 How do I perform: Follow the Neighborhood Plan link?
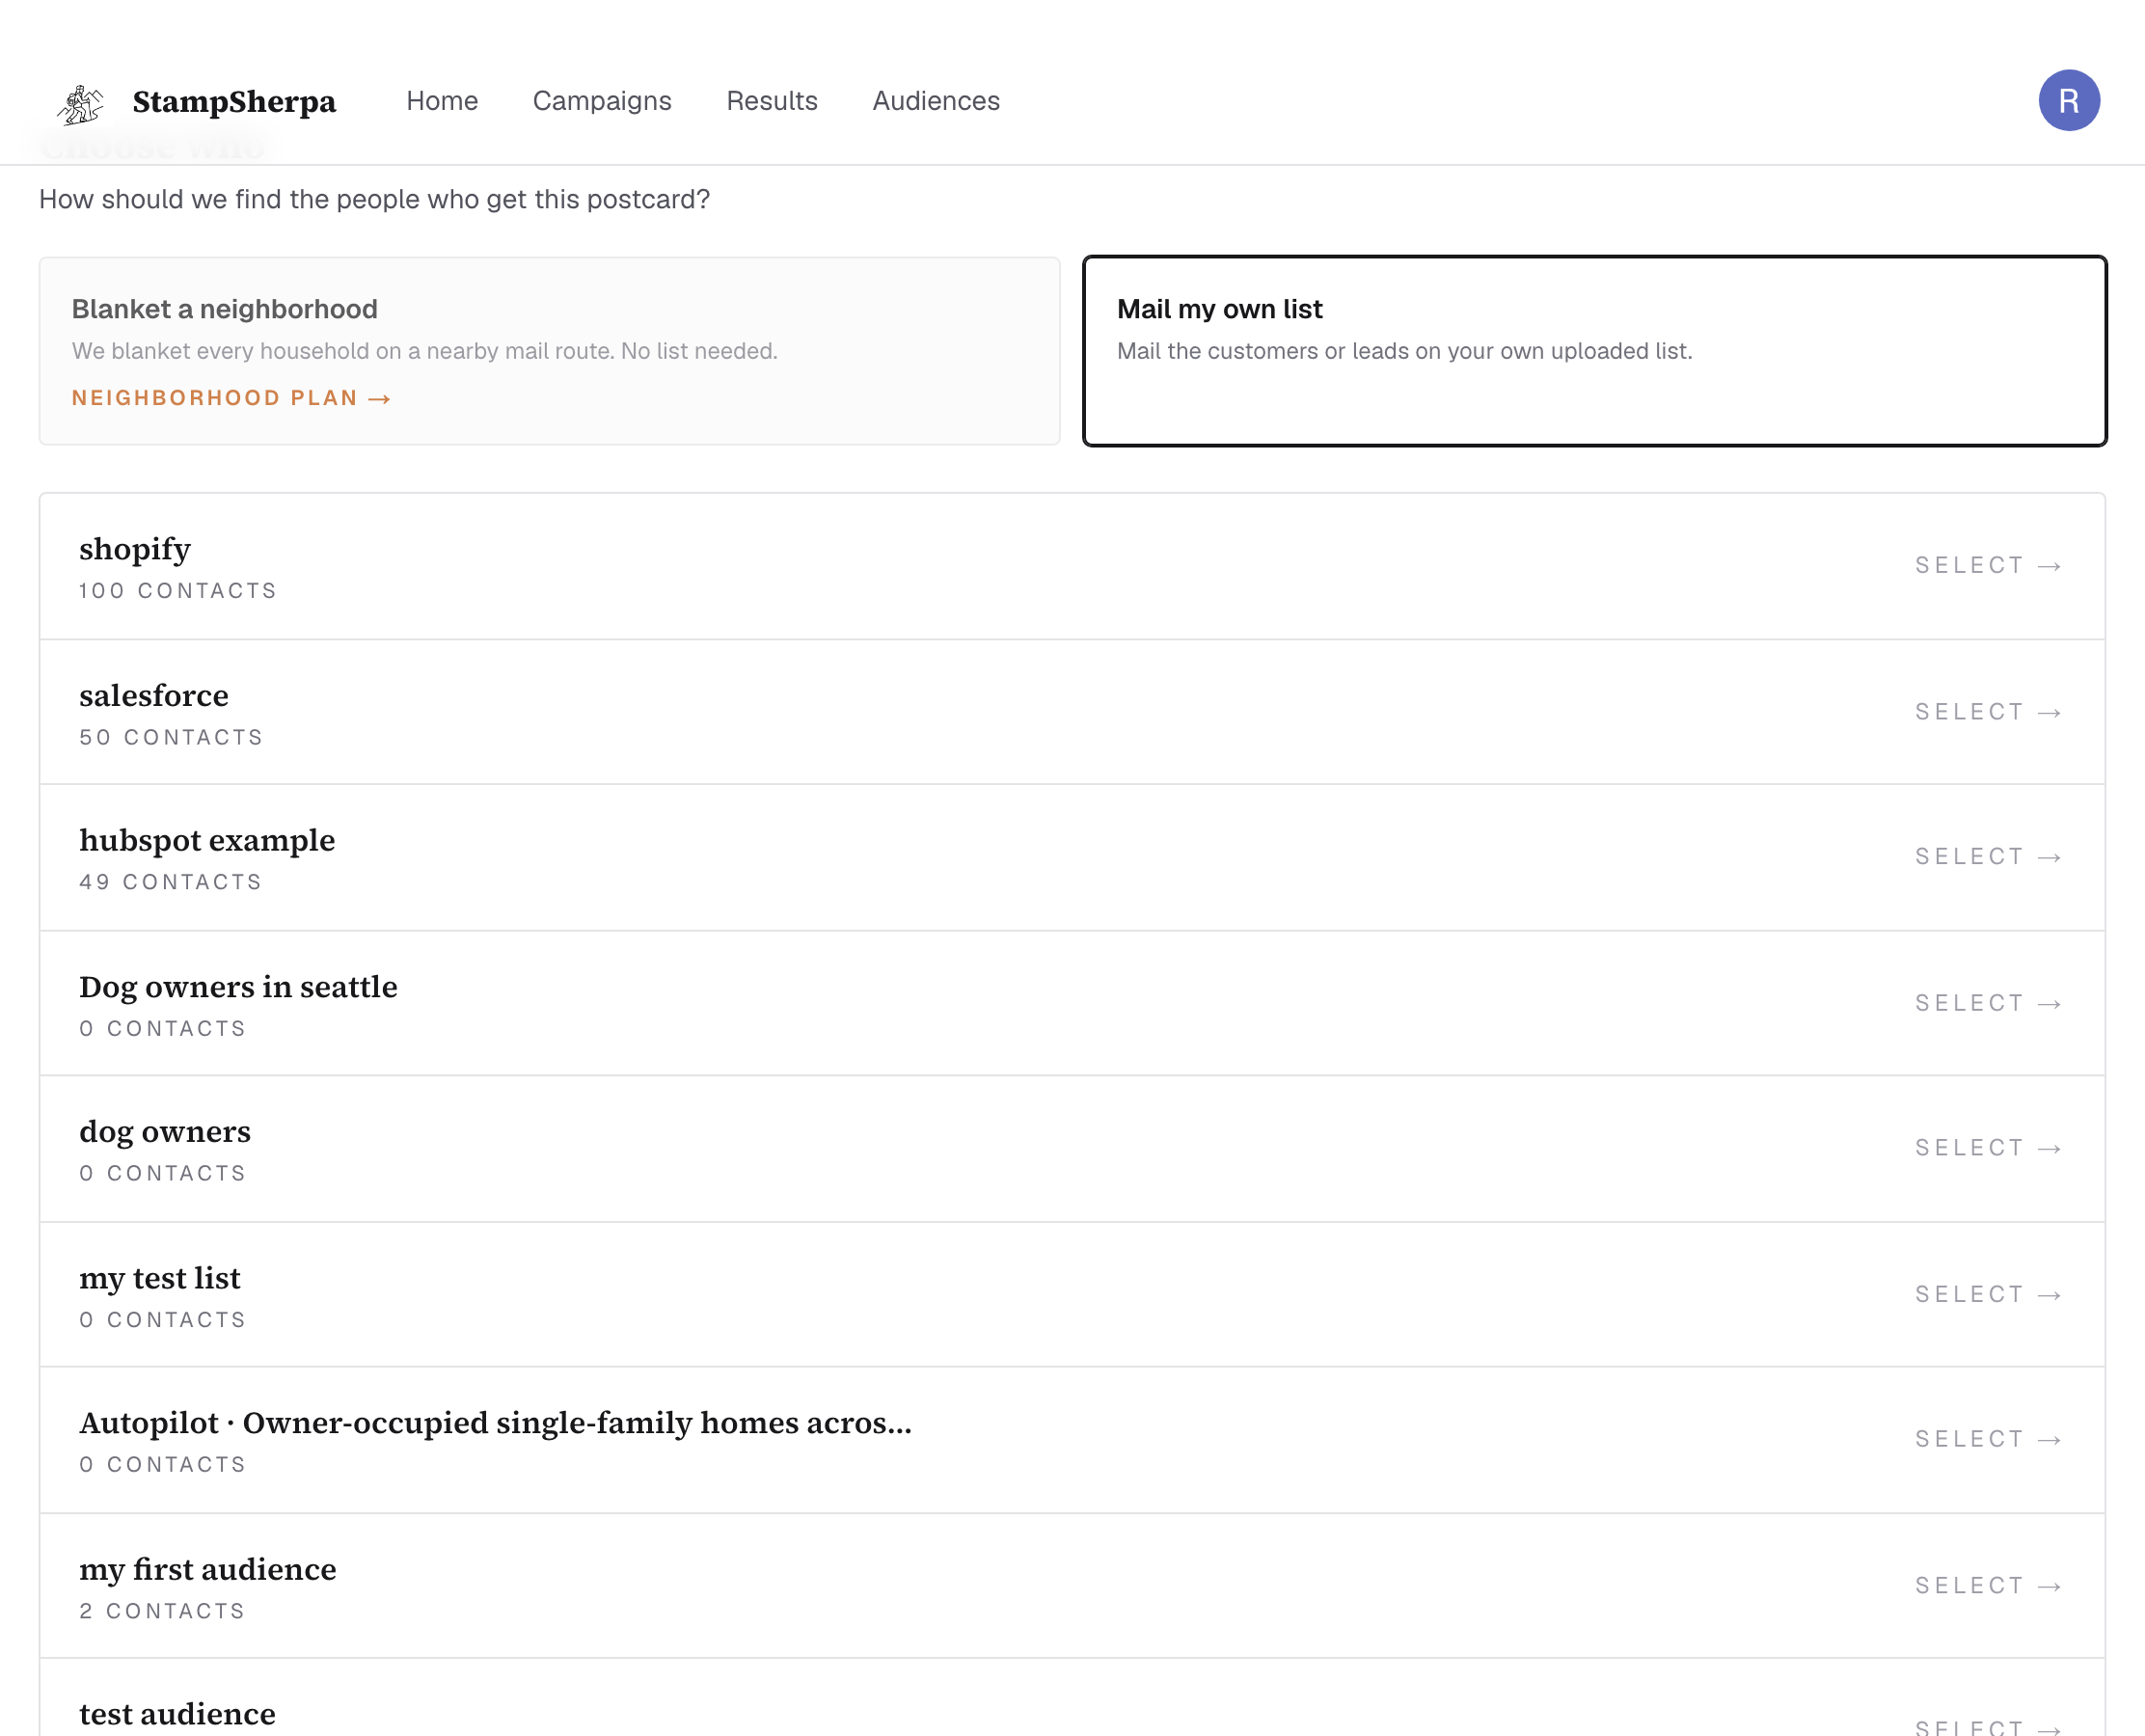(x=231, y=398)
